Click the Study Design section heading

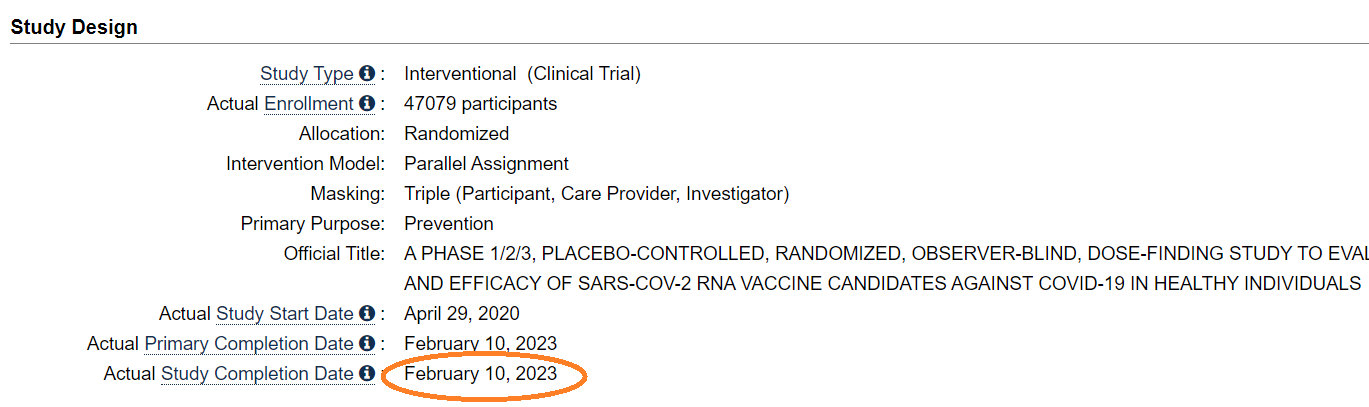click(x=74, y=27)
